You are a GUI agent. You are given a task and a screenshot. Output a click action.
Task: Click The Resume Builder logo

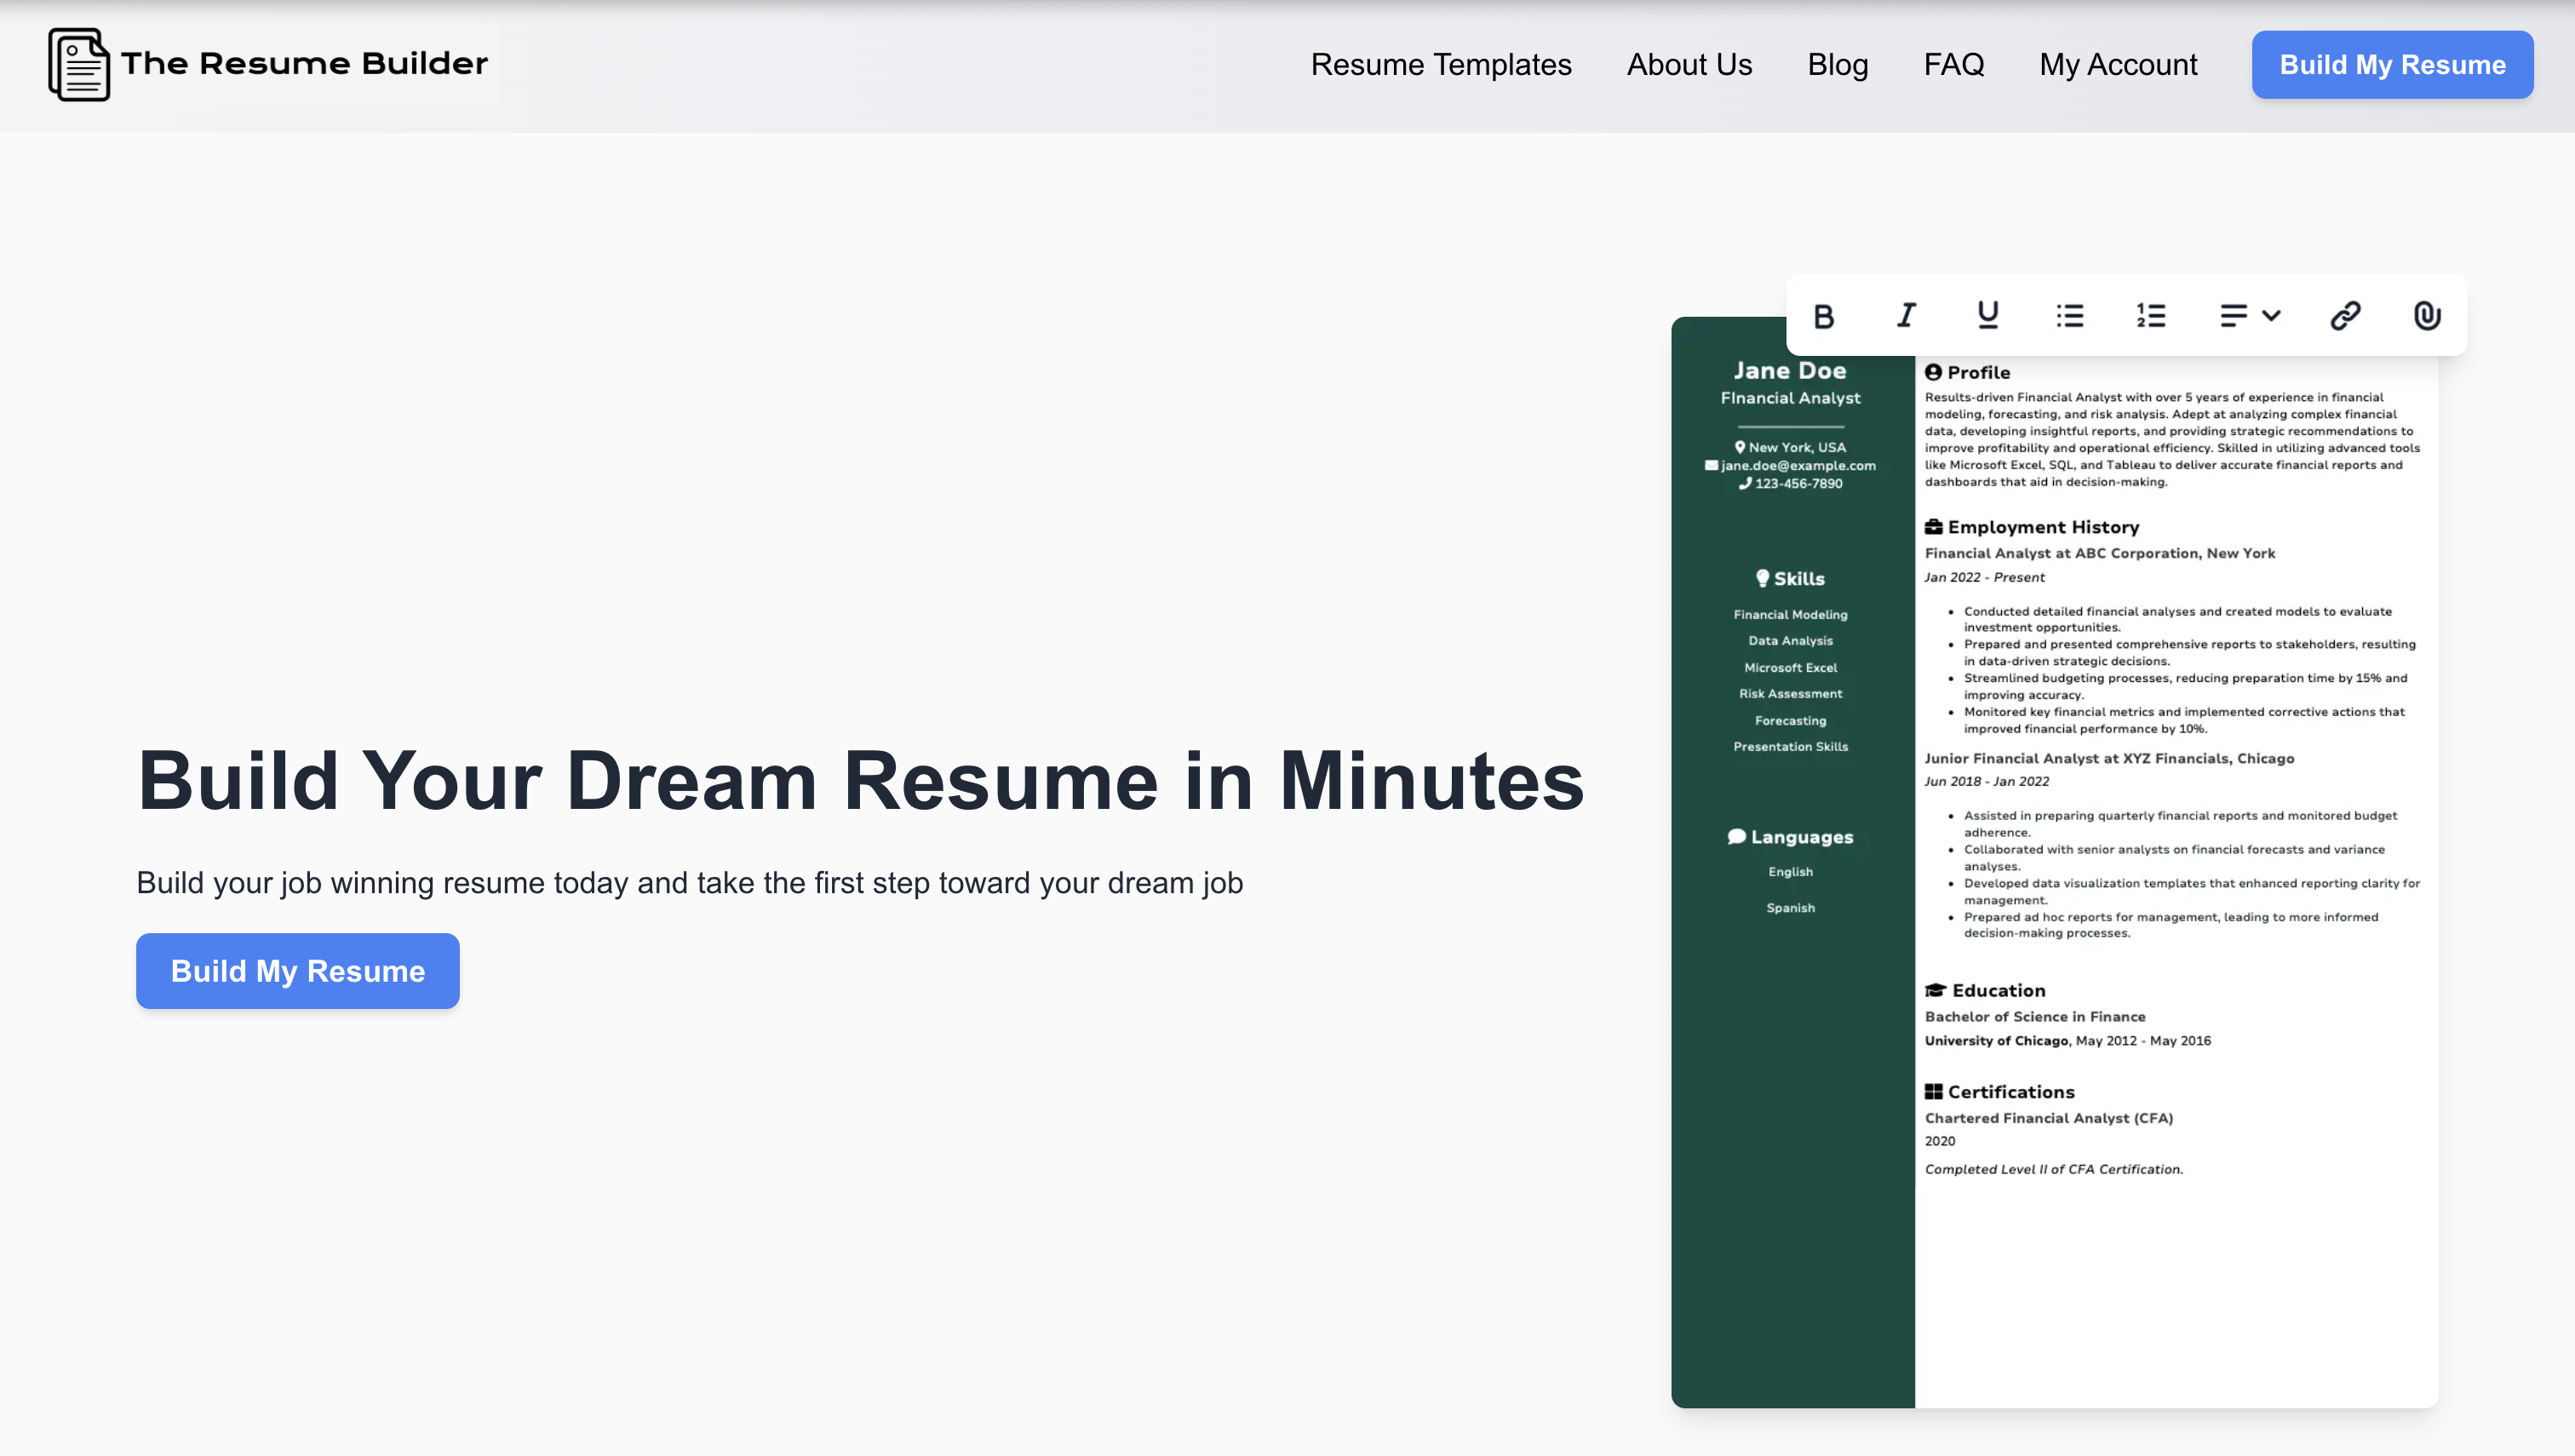coord(268,64)
